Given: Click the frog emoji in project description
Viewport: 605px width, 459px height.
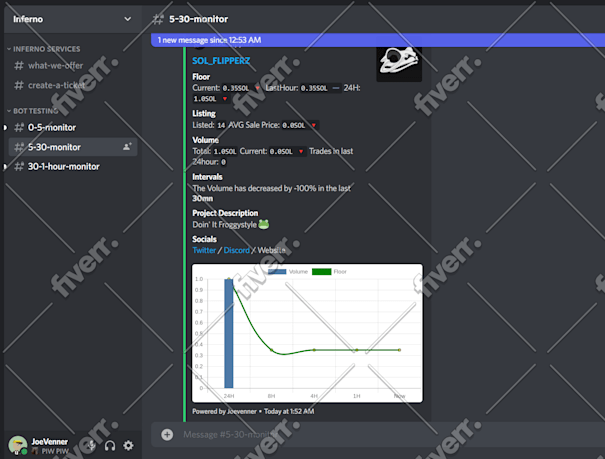Looking at the screenshot, I should pos(264,224).
